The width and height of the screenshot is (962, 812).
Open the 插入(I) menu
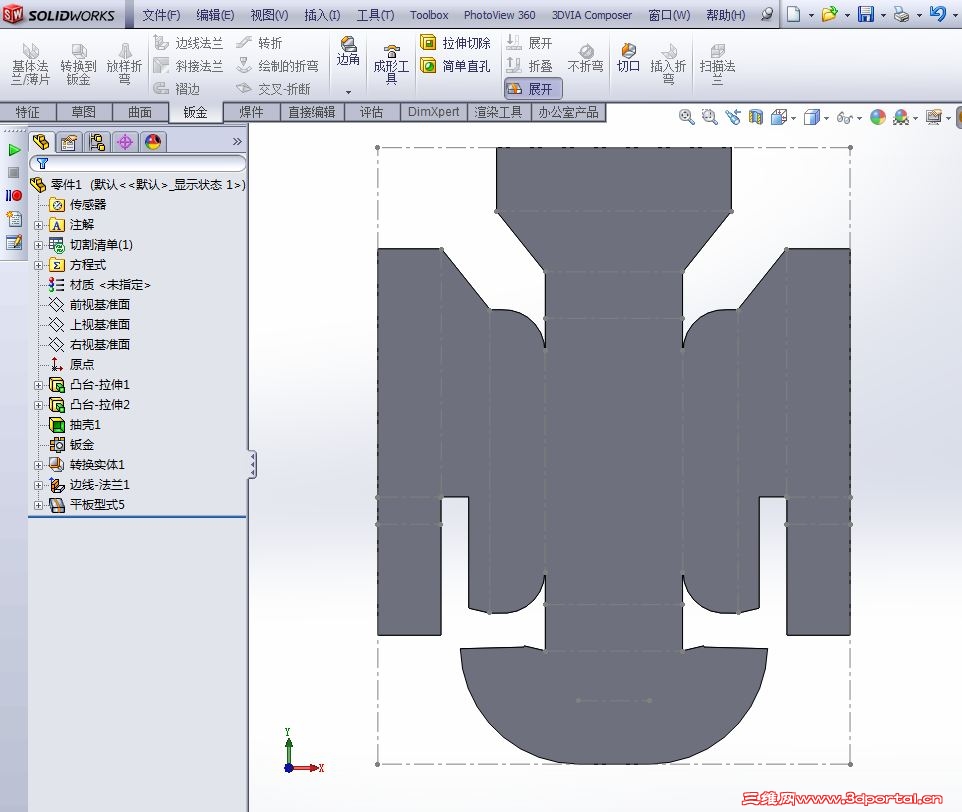tap(322, 15)
